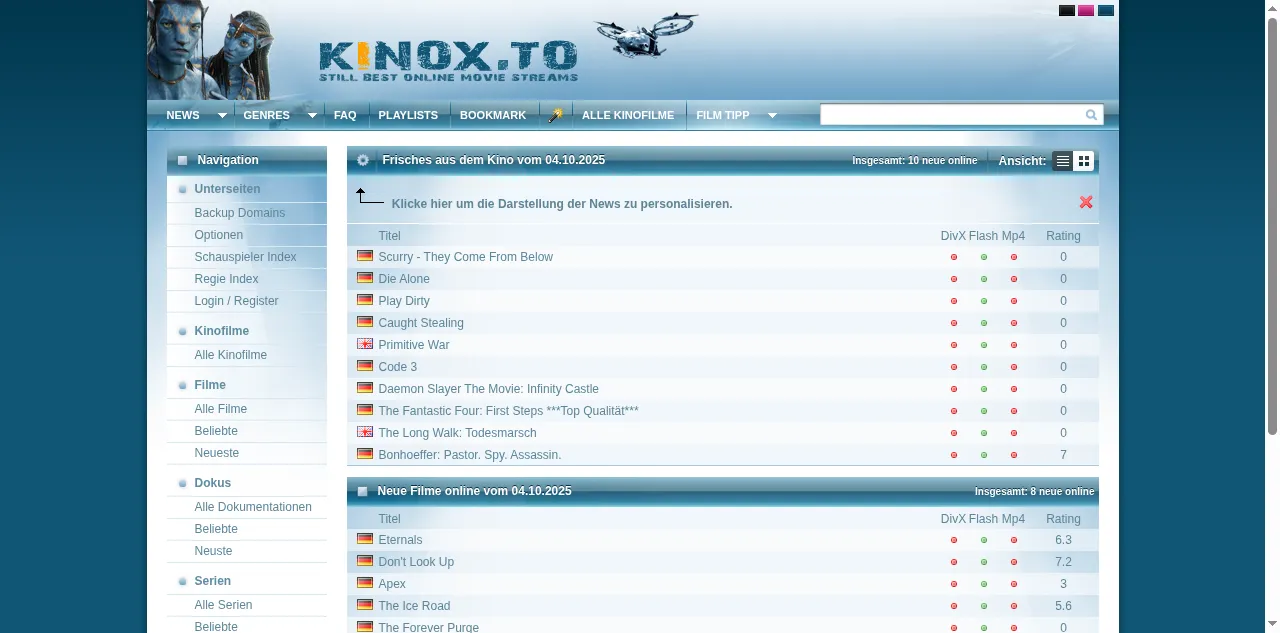Screen dimensions: 1280x633
Task: Click Rating column header in Kino table
Action: coord(1063,236)
